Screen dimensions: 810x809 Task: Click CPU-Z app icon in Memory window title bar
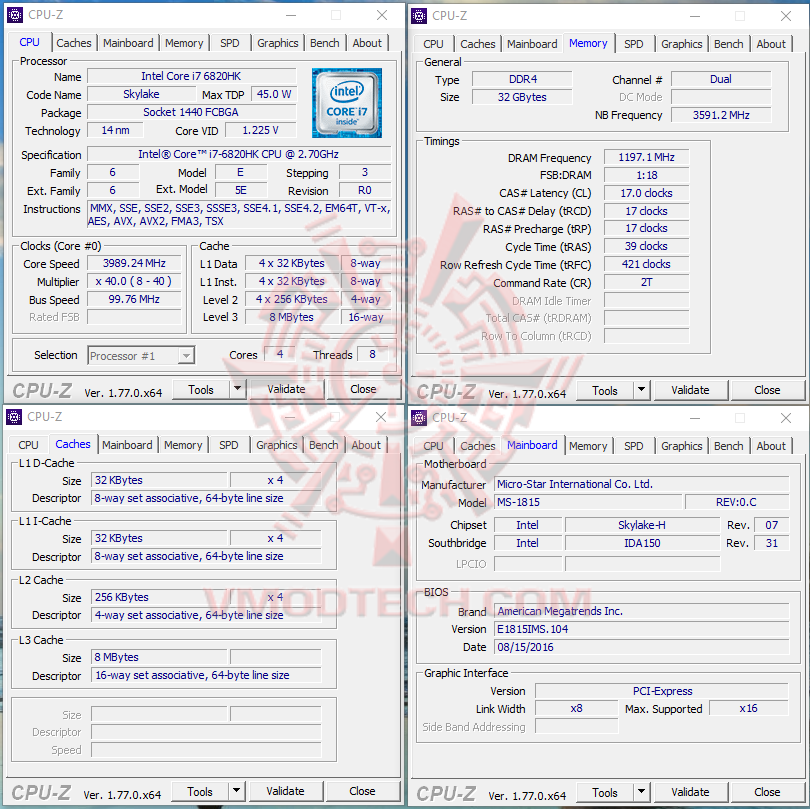419,16
